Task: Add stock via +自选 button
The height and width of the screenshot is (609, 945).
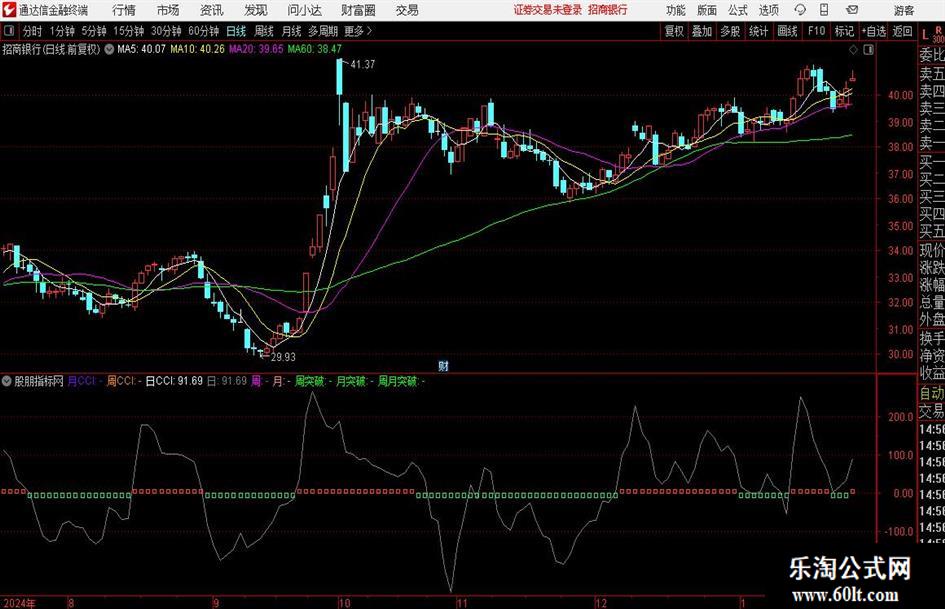Action: click(x=874, y=31)
